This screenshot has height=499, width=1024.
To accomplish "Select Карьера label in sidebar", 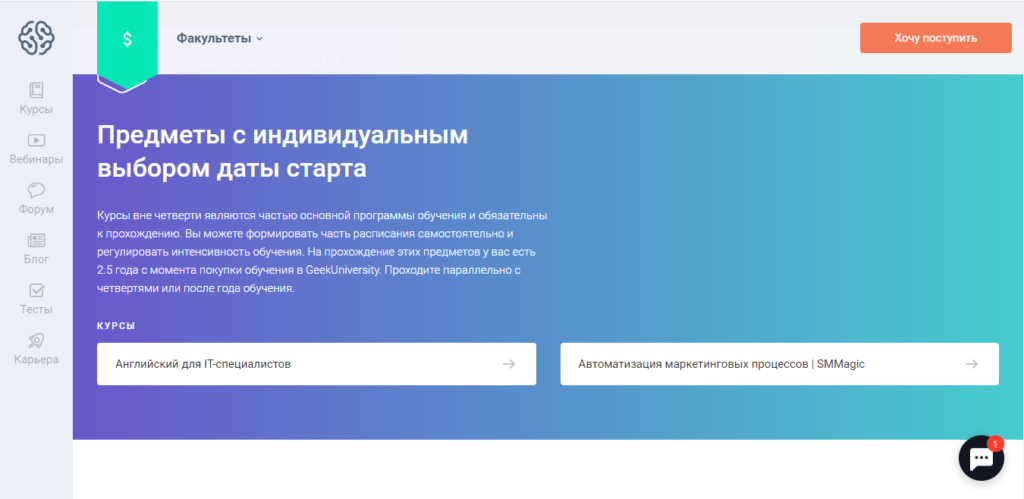I will (36, 359).
